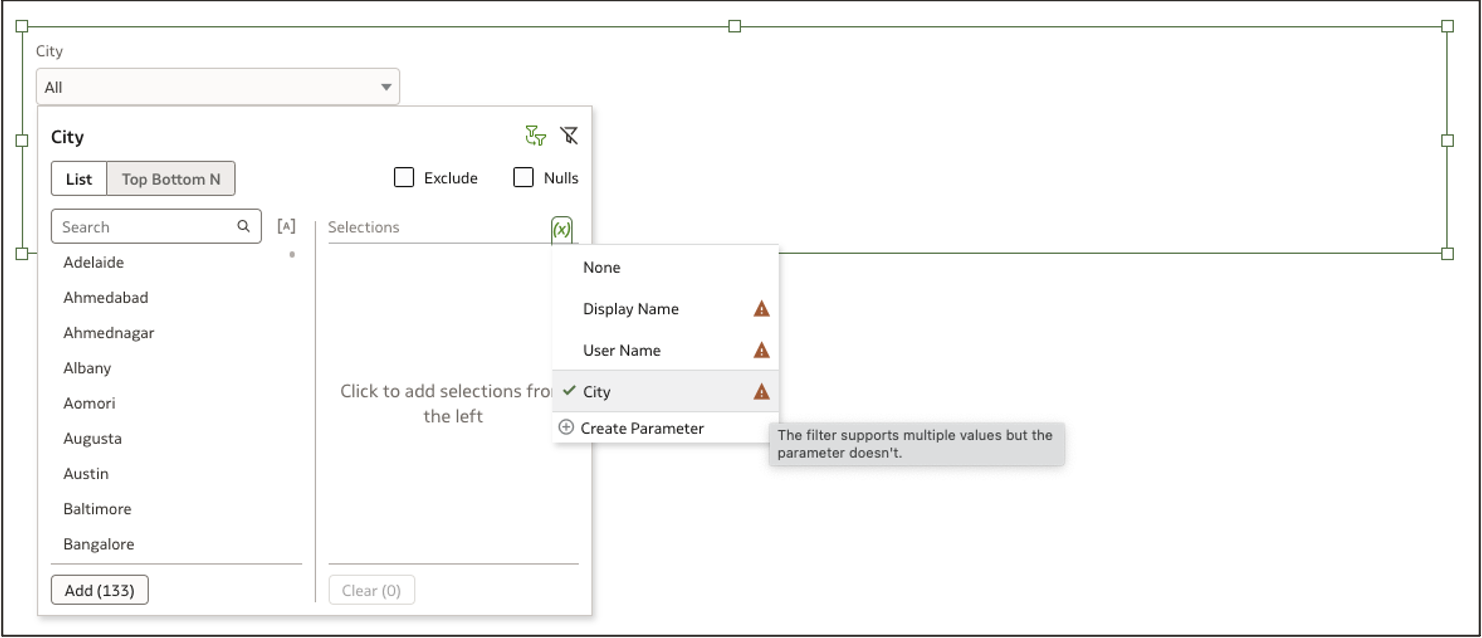Choose None from the parameter menu
1482x638 pixels.
(601, 267)
